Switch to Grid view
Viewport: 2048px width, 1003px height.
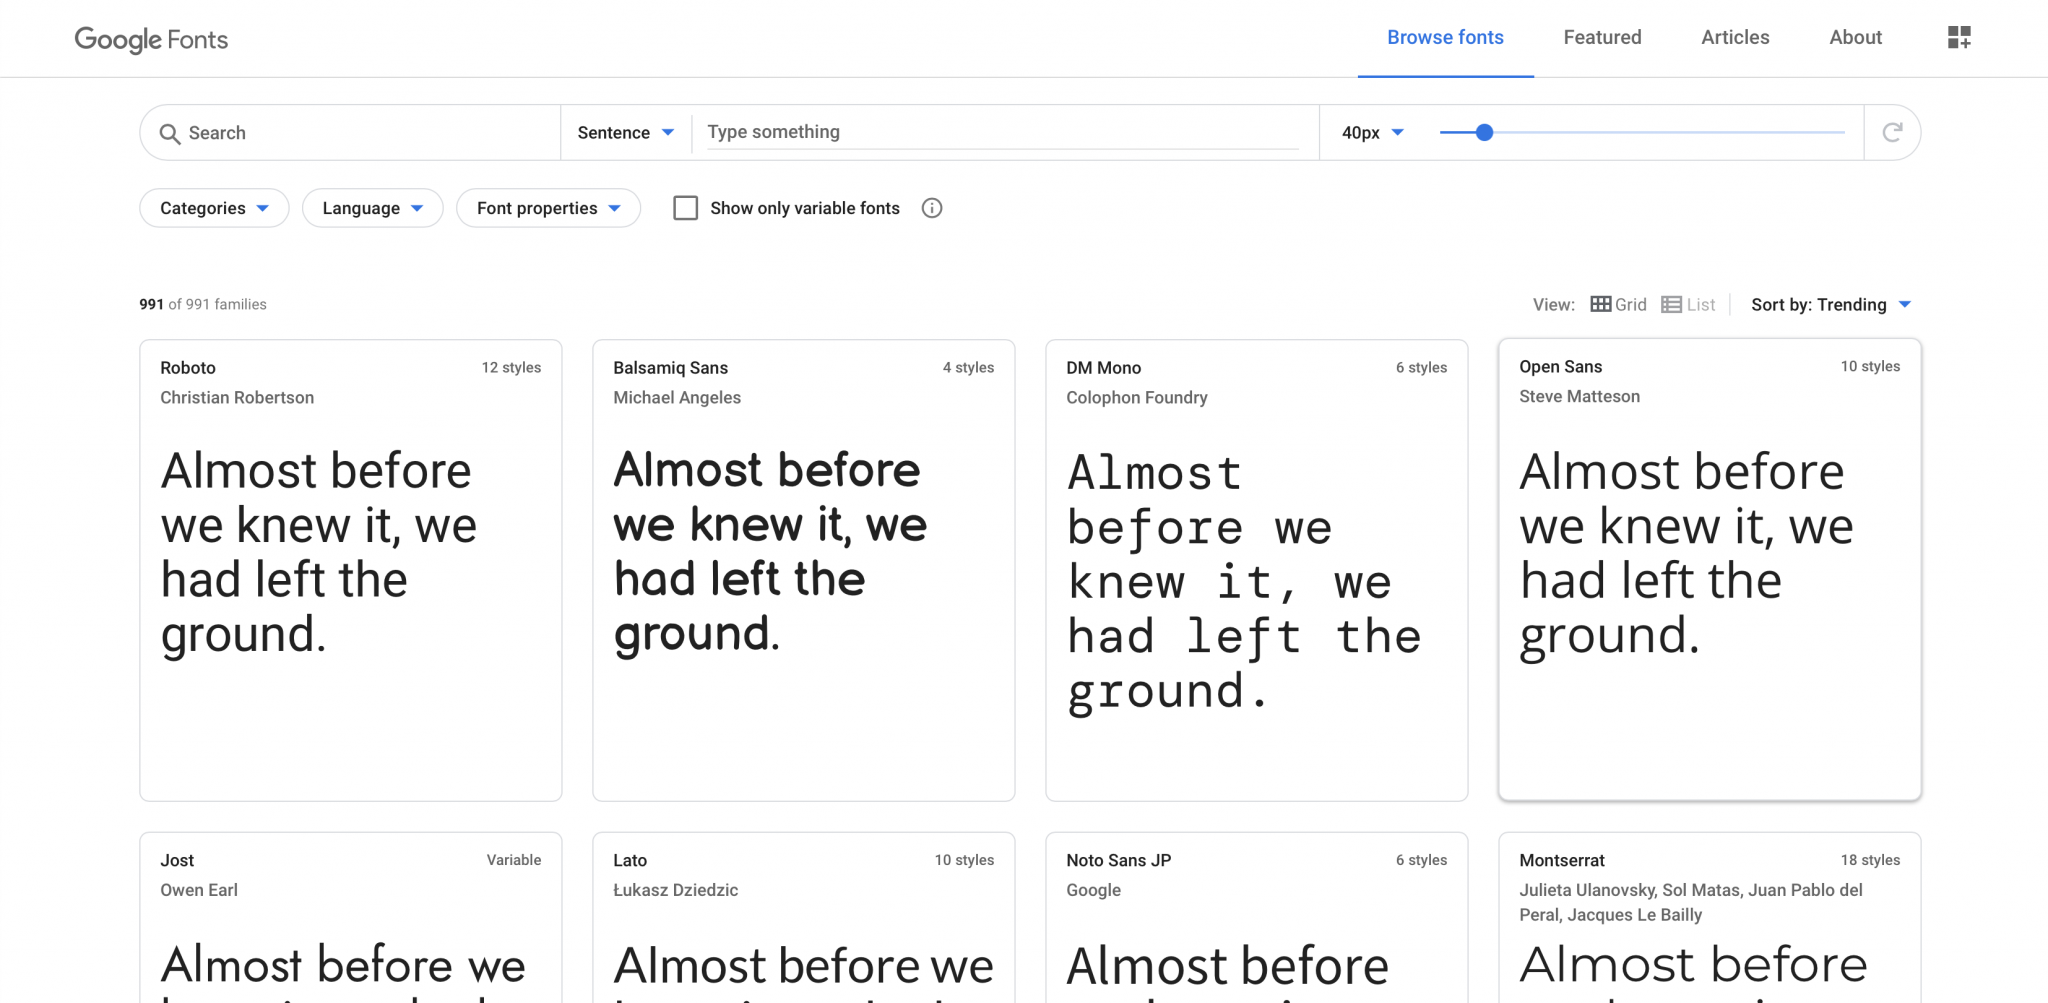pyautogui.click(x=1617, y=304)
